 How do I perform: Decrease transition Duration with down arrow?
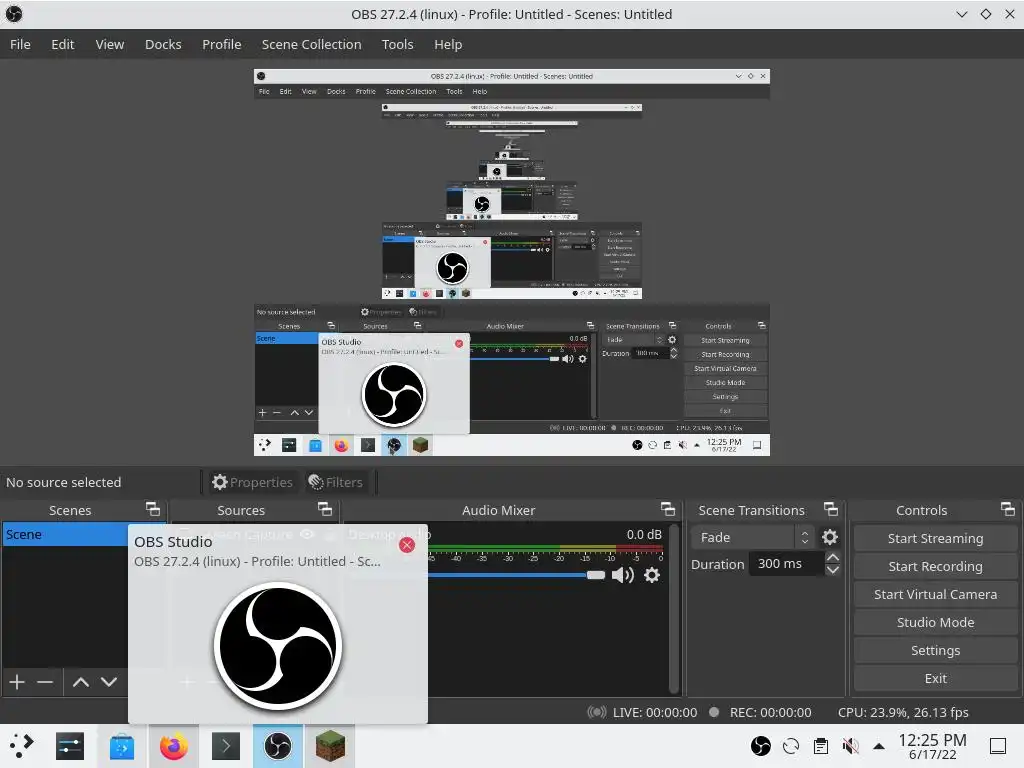pos(833,570)
